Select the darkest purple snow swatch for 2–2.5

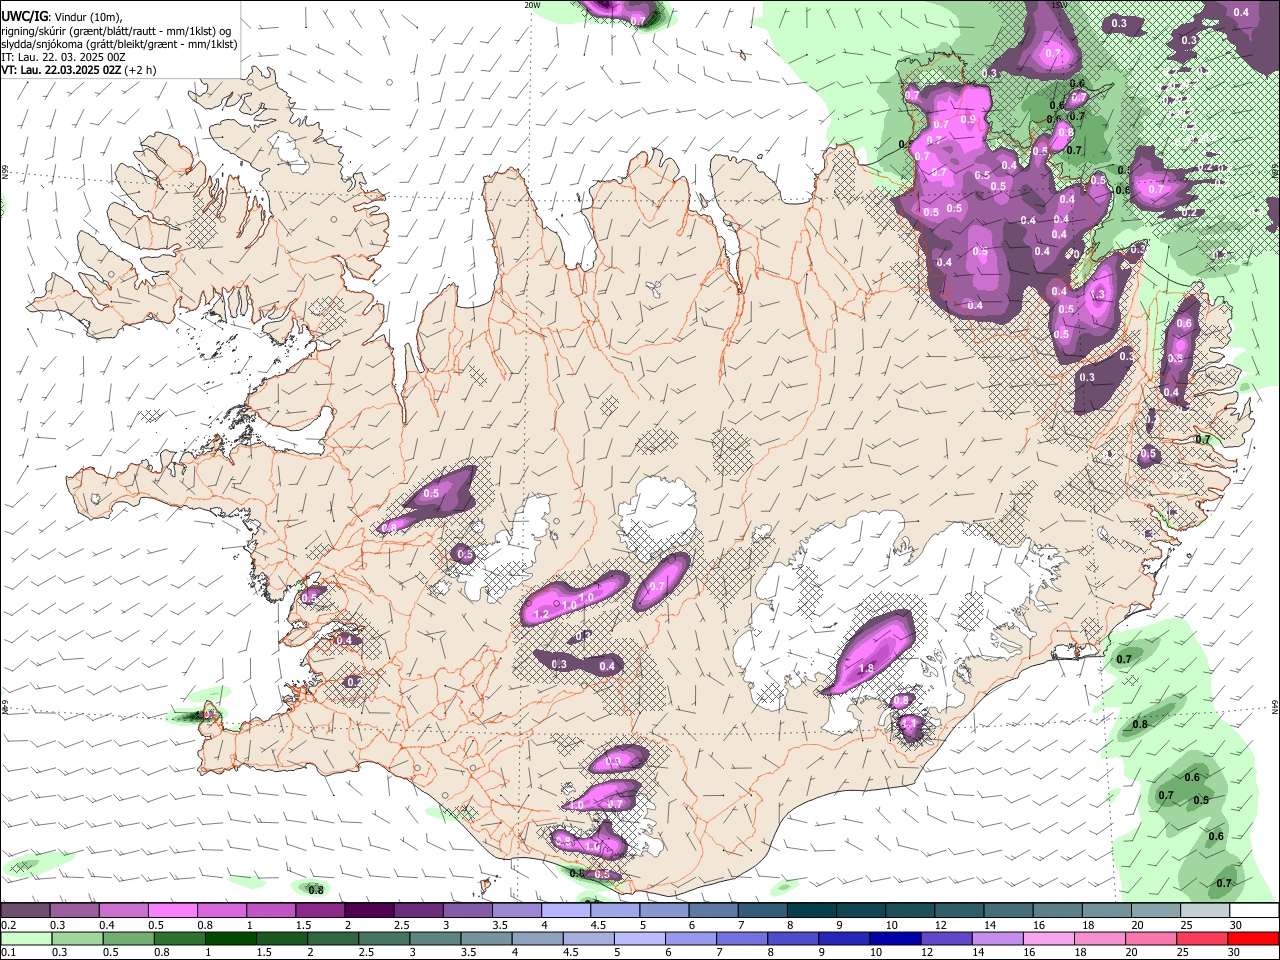click(369, 911)
